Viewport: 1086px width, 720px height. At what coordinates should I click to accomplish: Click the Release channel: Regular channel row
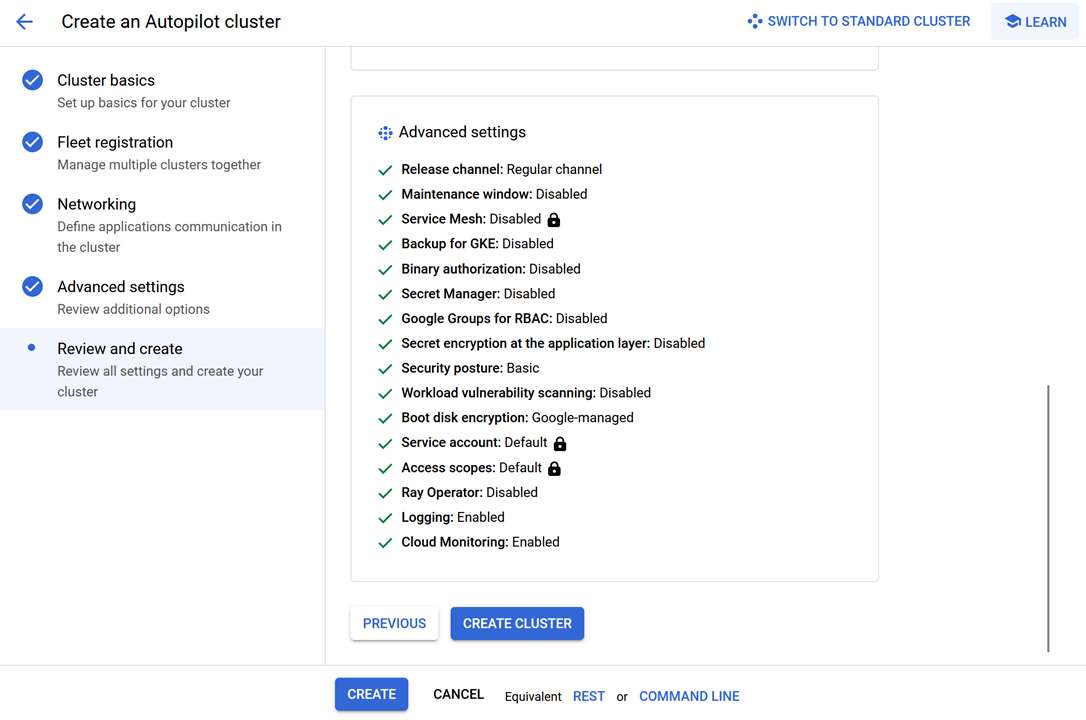[501, 170]
